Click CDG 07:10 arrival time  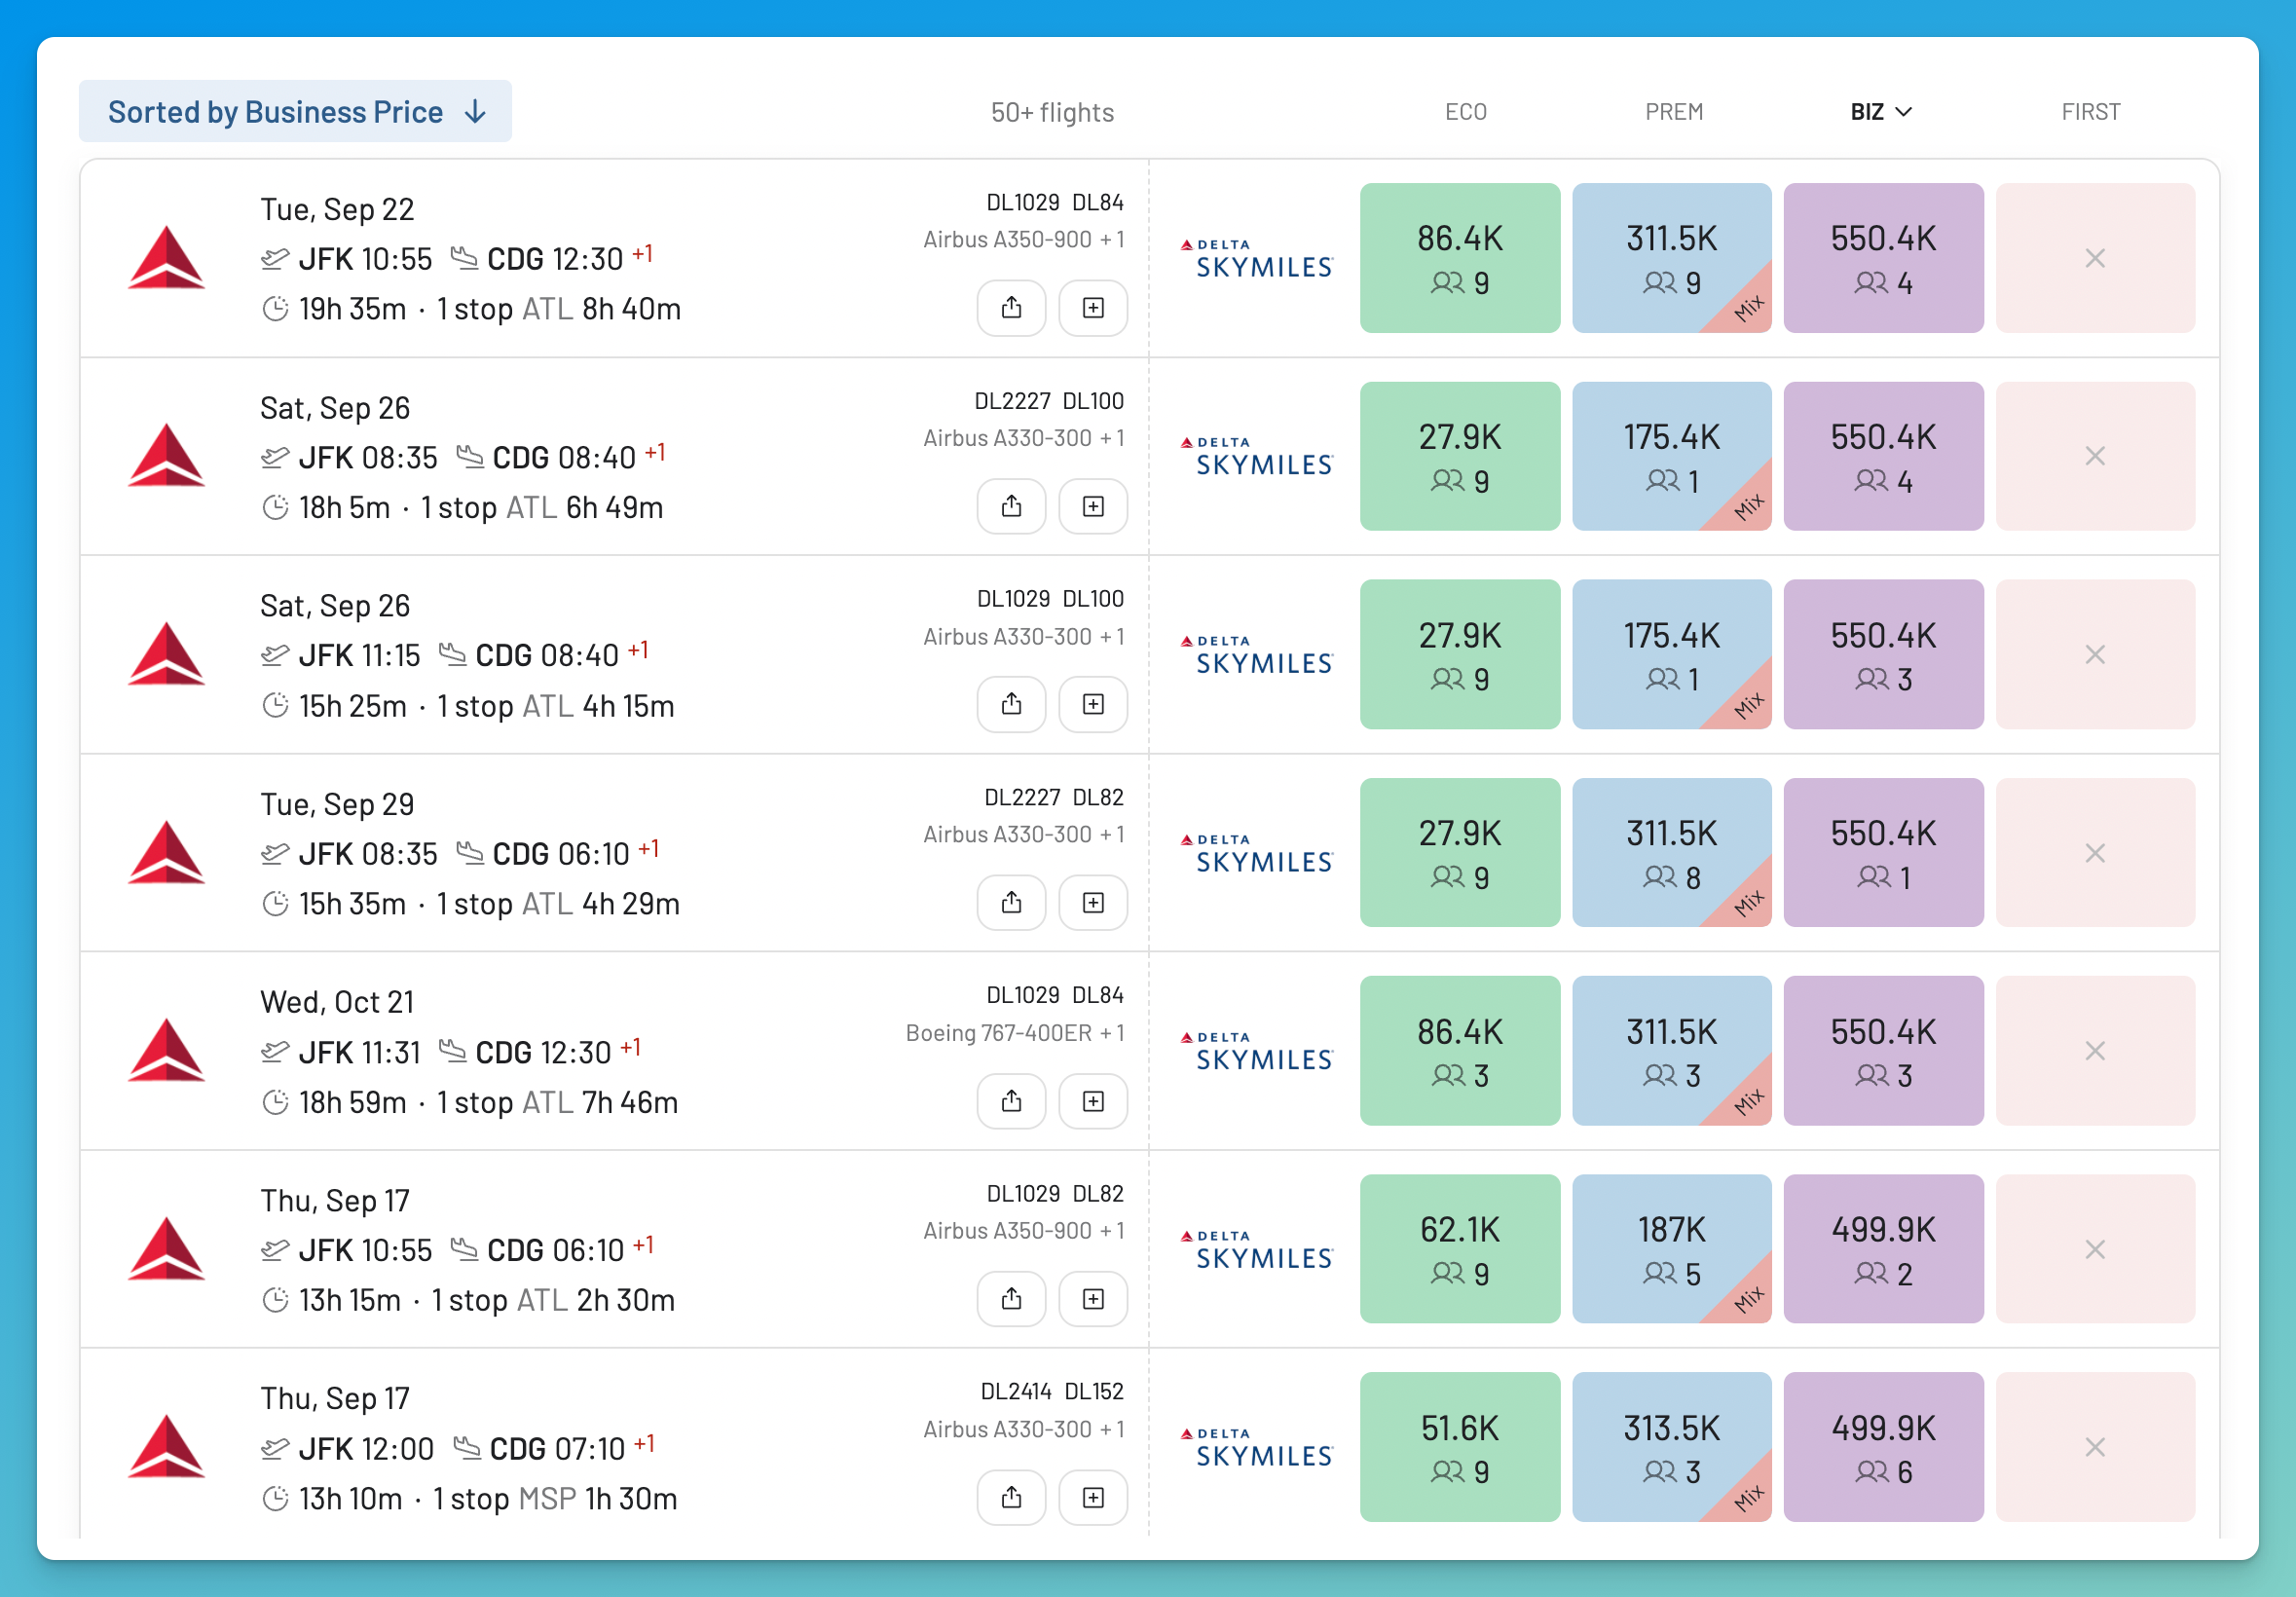[557, 1449]
